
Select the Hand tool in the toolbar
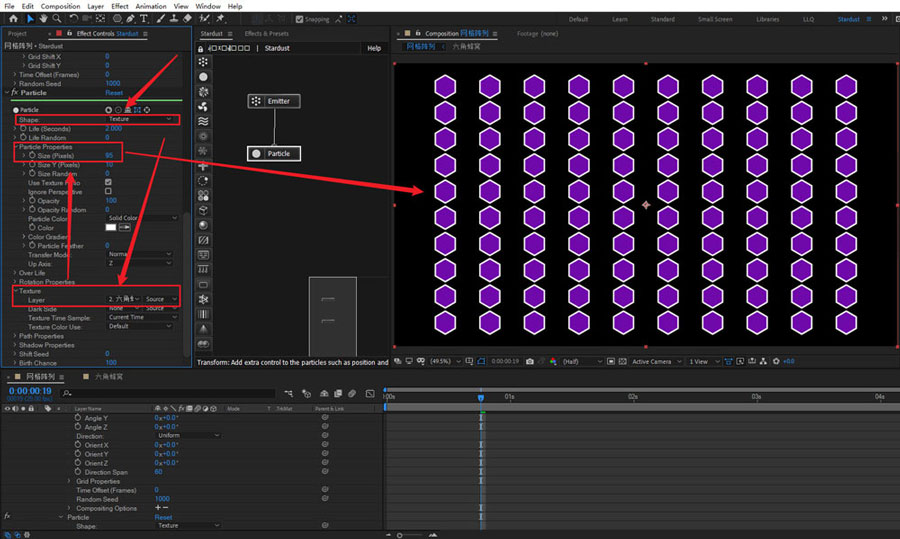point(43,19)
